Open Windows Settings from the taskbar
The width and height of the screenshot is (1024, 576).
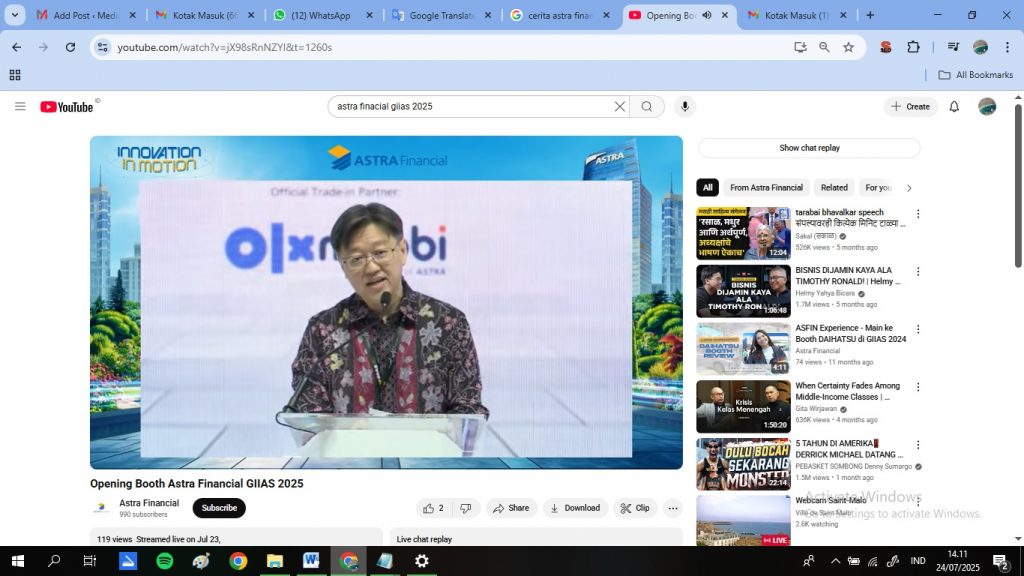click(x=422, y=561)
